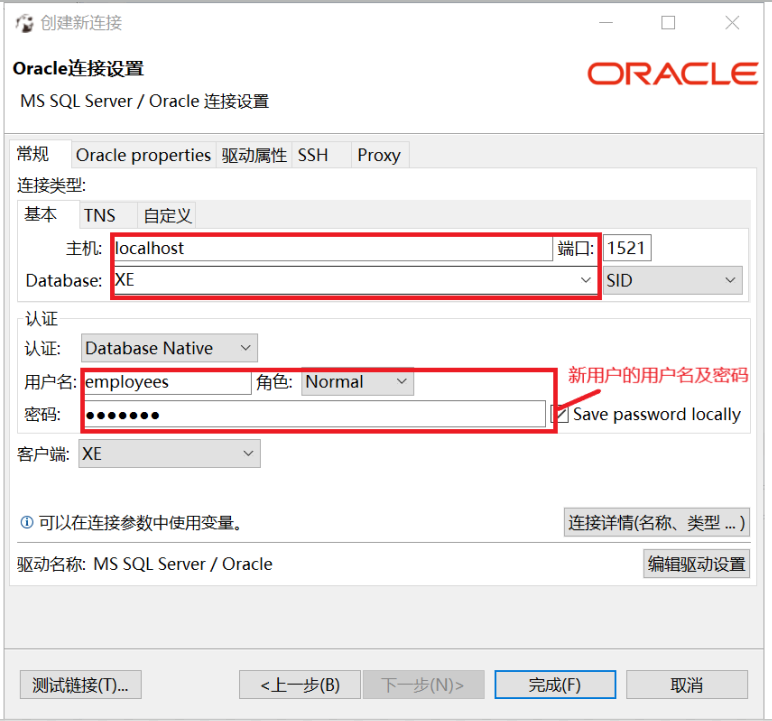
Task: Cancel with the 取消 button
Action: pos(687,685)
